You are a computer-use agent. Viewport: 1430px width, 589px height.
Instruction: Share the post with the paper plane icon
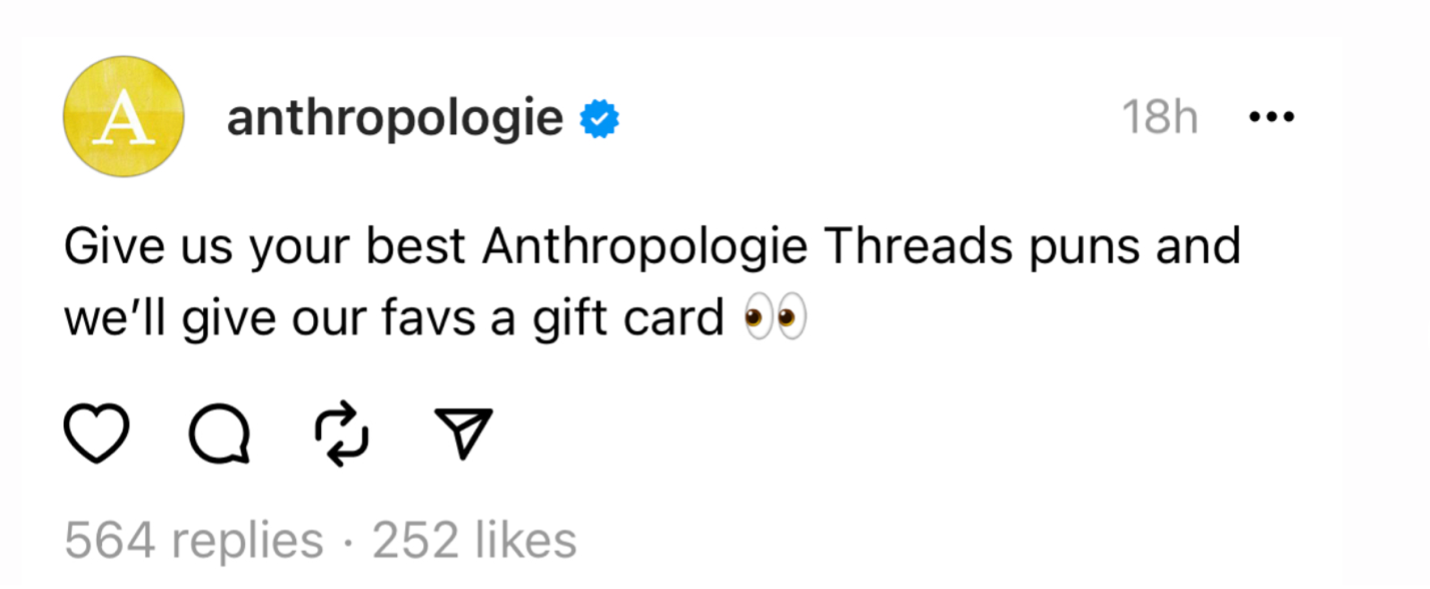click(x=460, y=434)
